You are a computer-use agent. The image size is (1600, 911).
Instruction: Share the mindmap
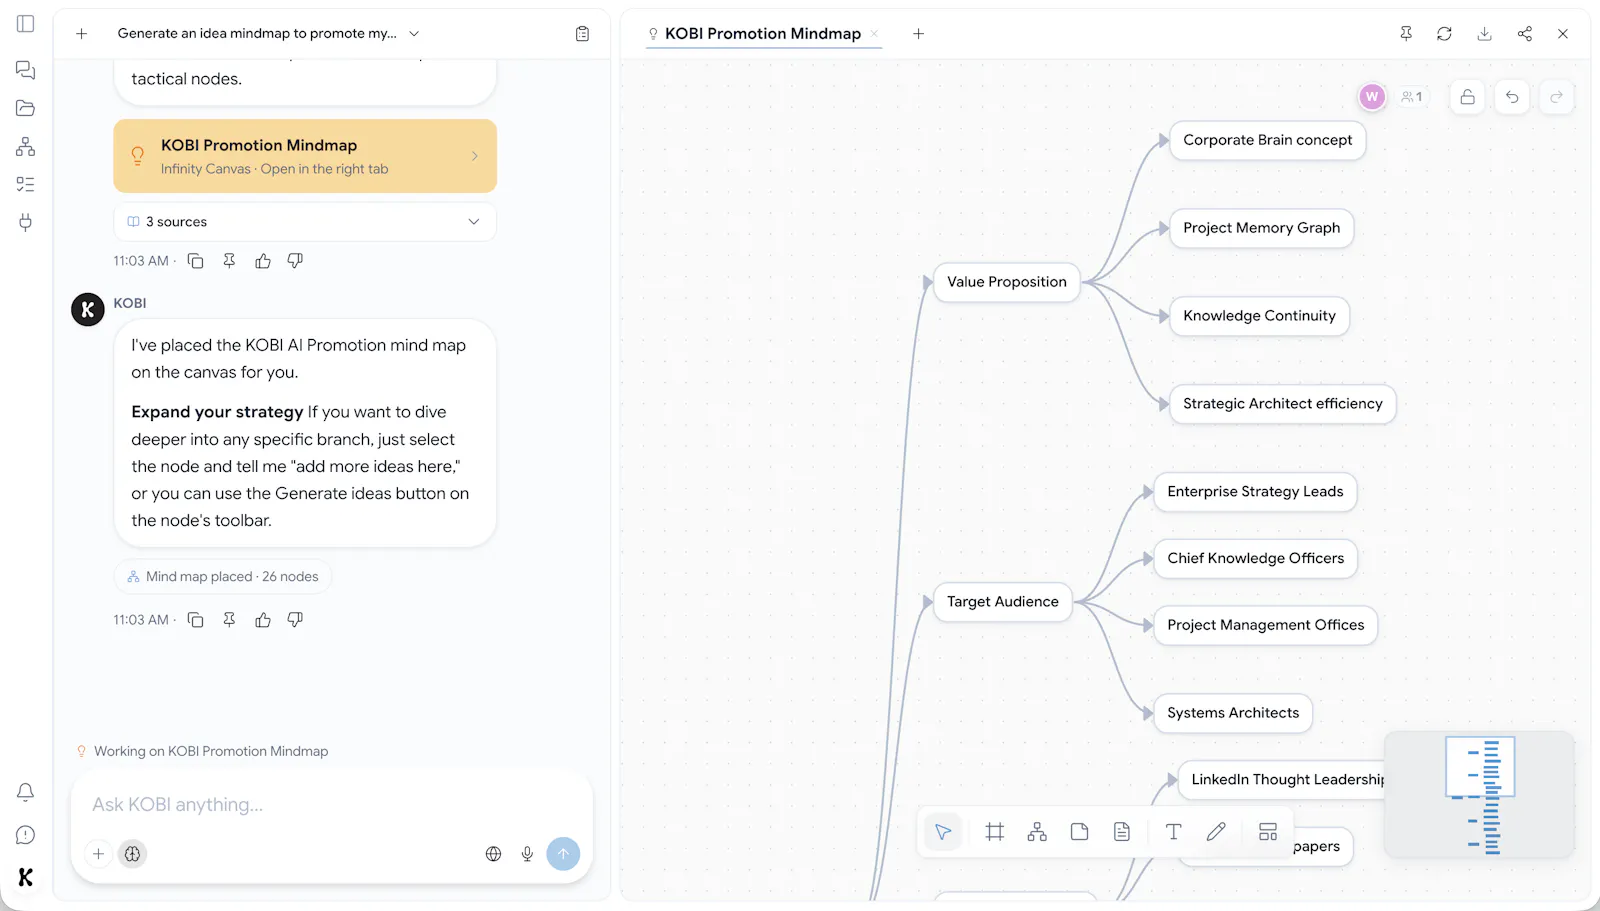coord(1524,34)
